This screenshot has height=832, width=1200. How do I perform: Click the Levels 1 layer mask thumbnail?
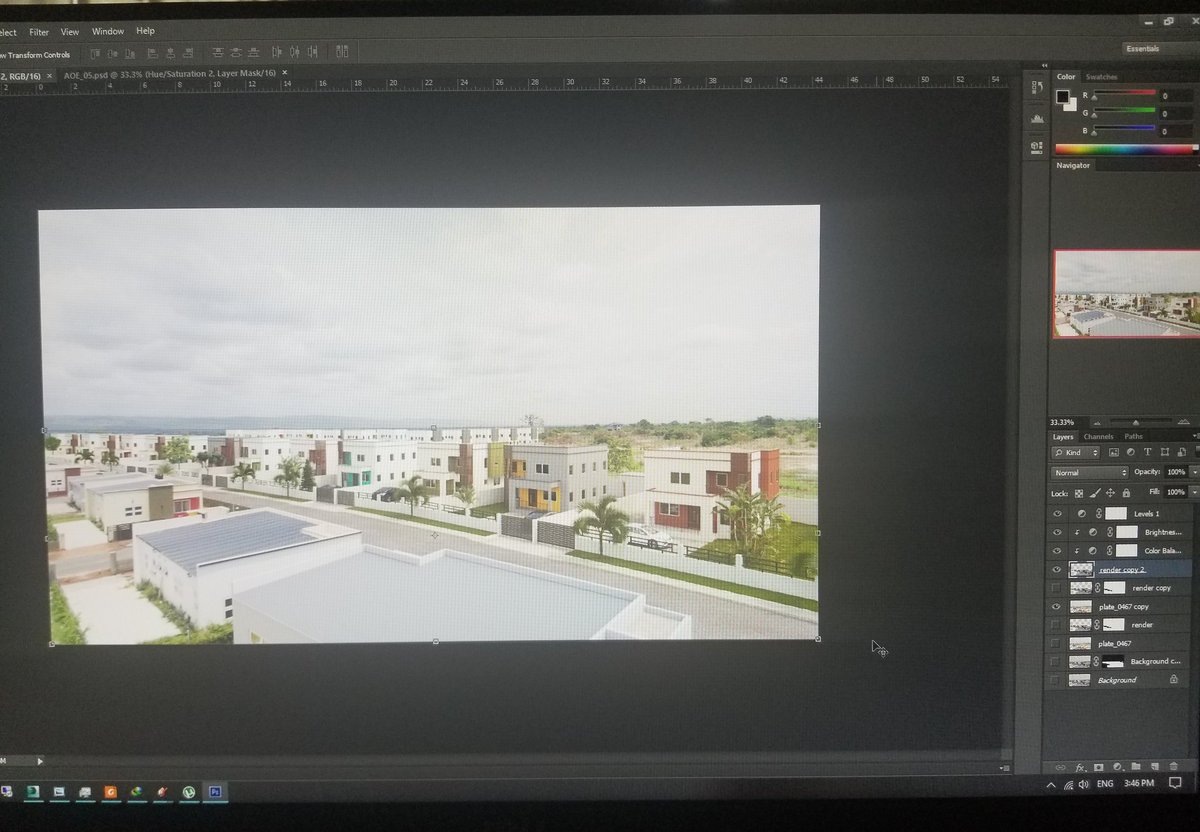[x=1116, y=513]
